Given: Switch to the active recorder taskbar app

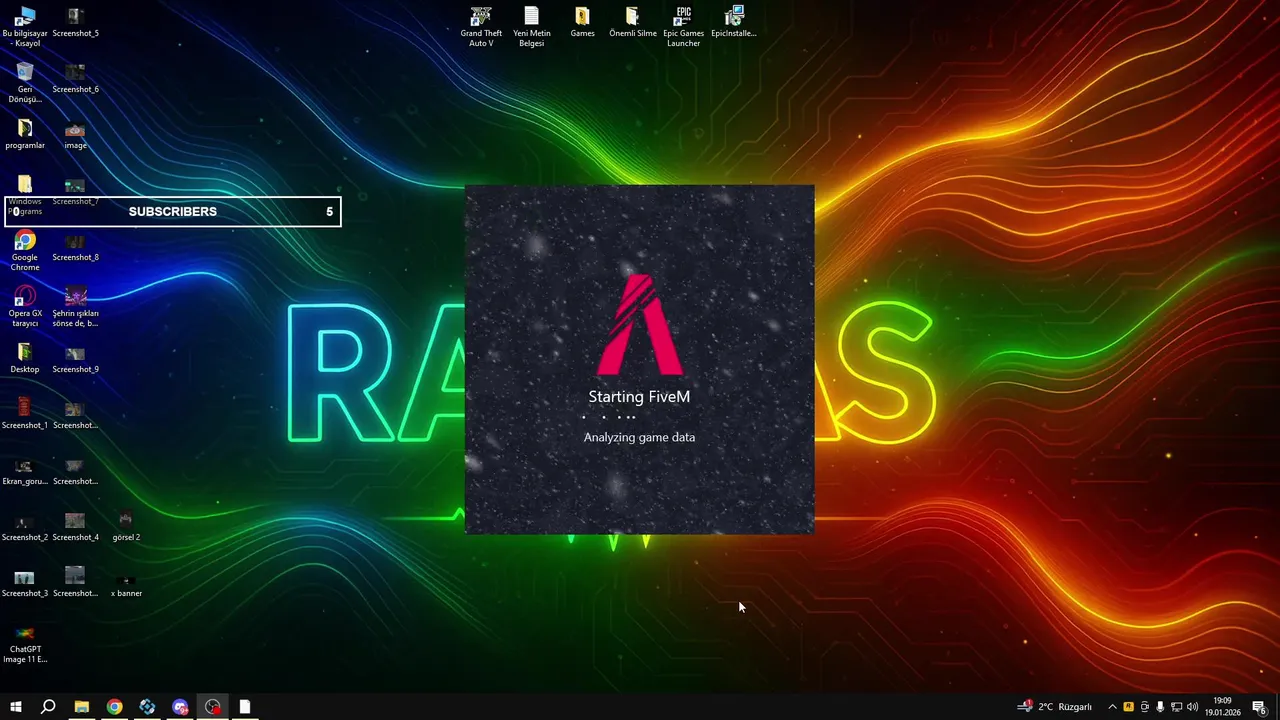Looking at the screenshot, I should (x=213, y=707).
